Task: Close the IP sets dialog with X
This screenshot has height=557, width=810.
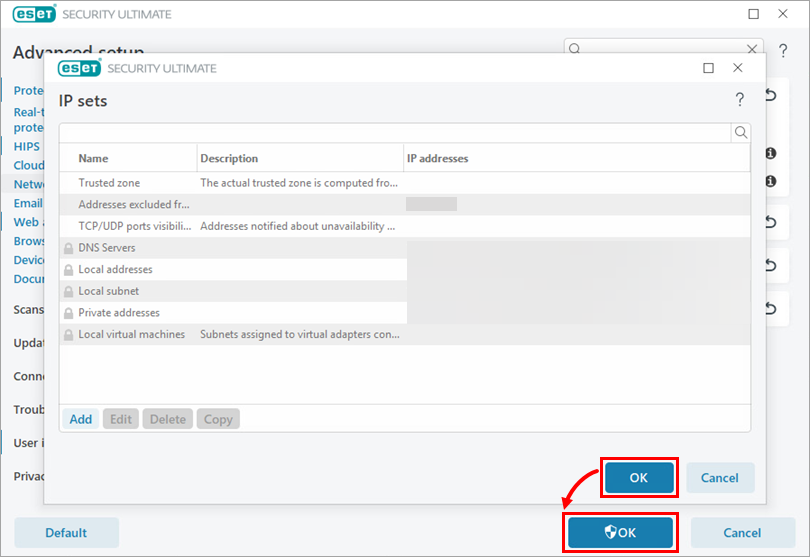Action: pos(738,68)
